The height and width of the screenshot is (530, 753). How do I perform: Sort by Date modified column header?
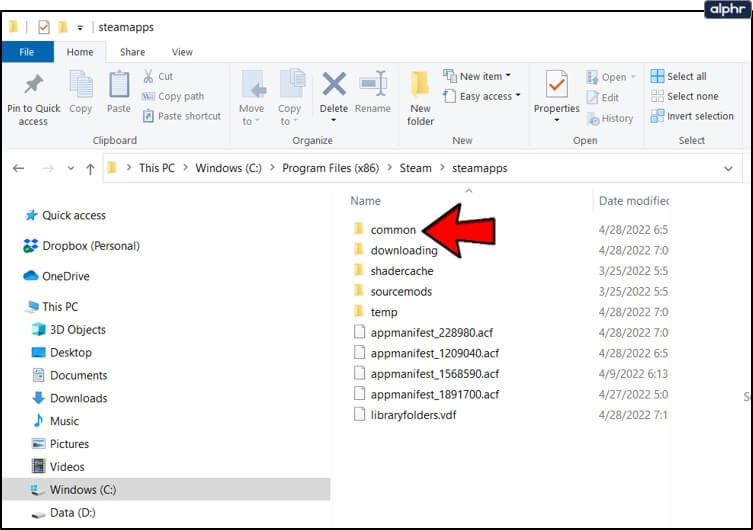point(633,201)
